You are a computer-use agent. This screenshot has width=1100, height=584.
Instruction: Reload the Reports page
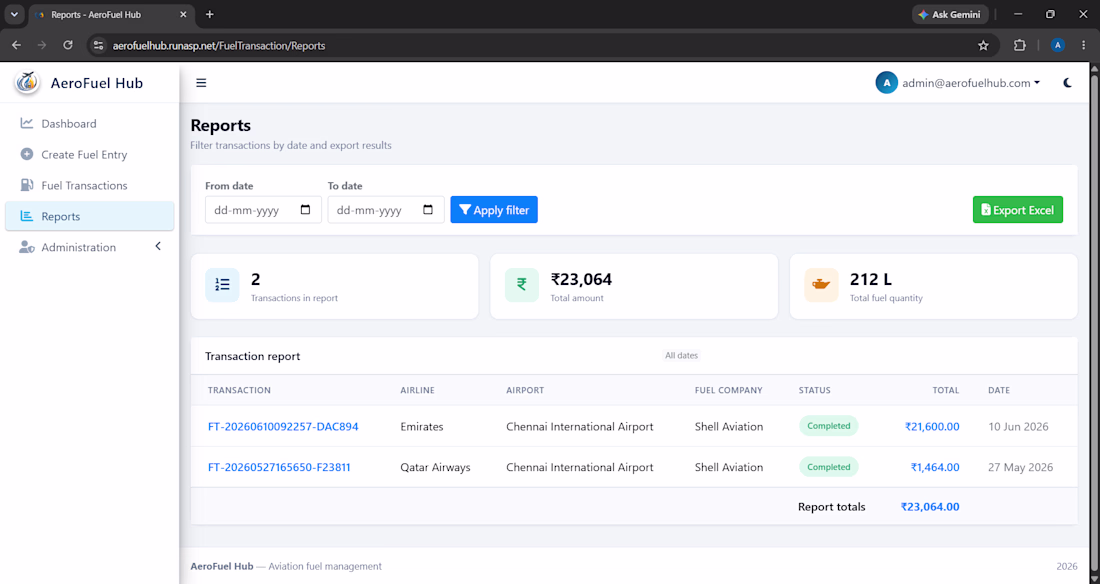tap(68, 46)
